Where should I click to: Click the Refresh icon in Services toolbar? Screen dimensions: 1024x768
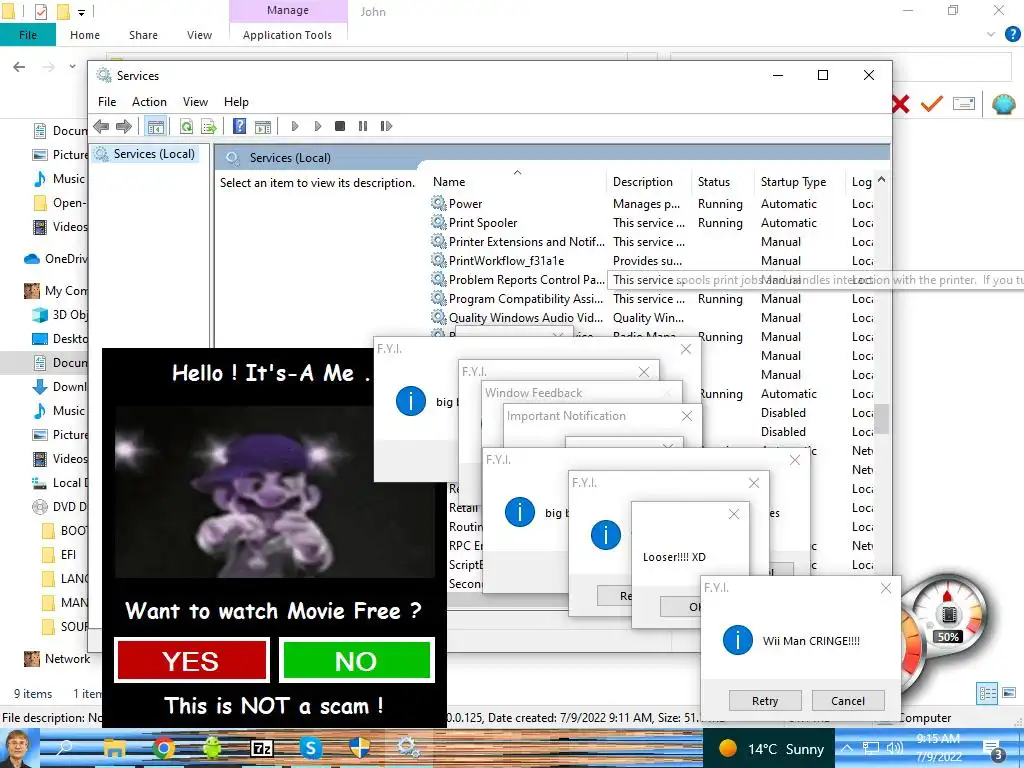click(186, 126)
